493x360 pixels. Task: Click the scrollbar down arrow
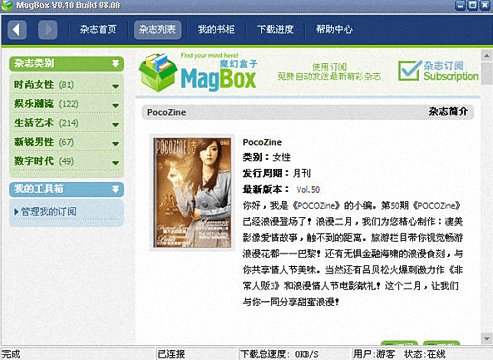click(487, 338)
